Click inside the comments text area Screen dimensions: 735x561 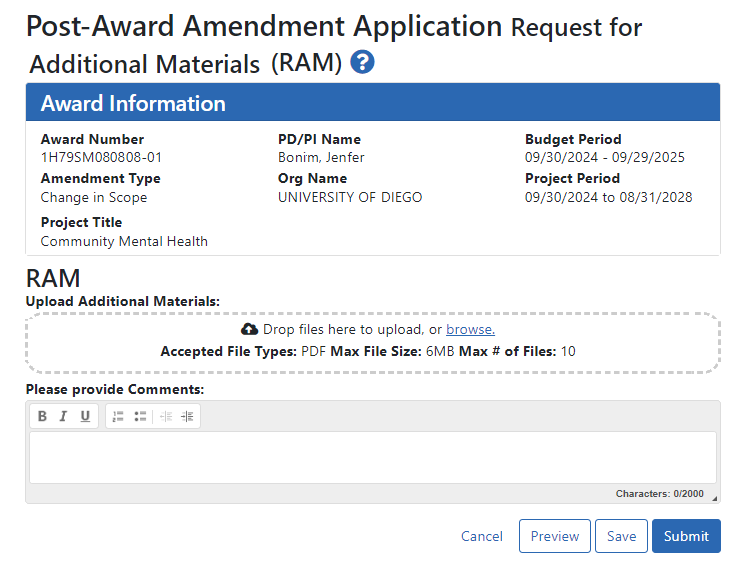click(x=373, y=457)
